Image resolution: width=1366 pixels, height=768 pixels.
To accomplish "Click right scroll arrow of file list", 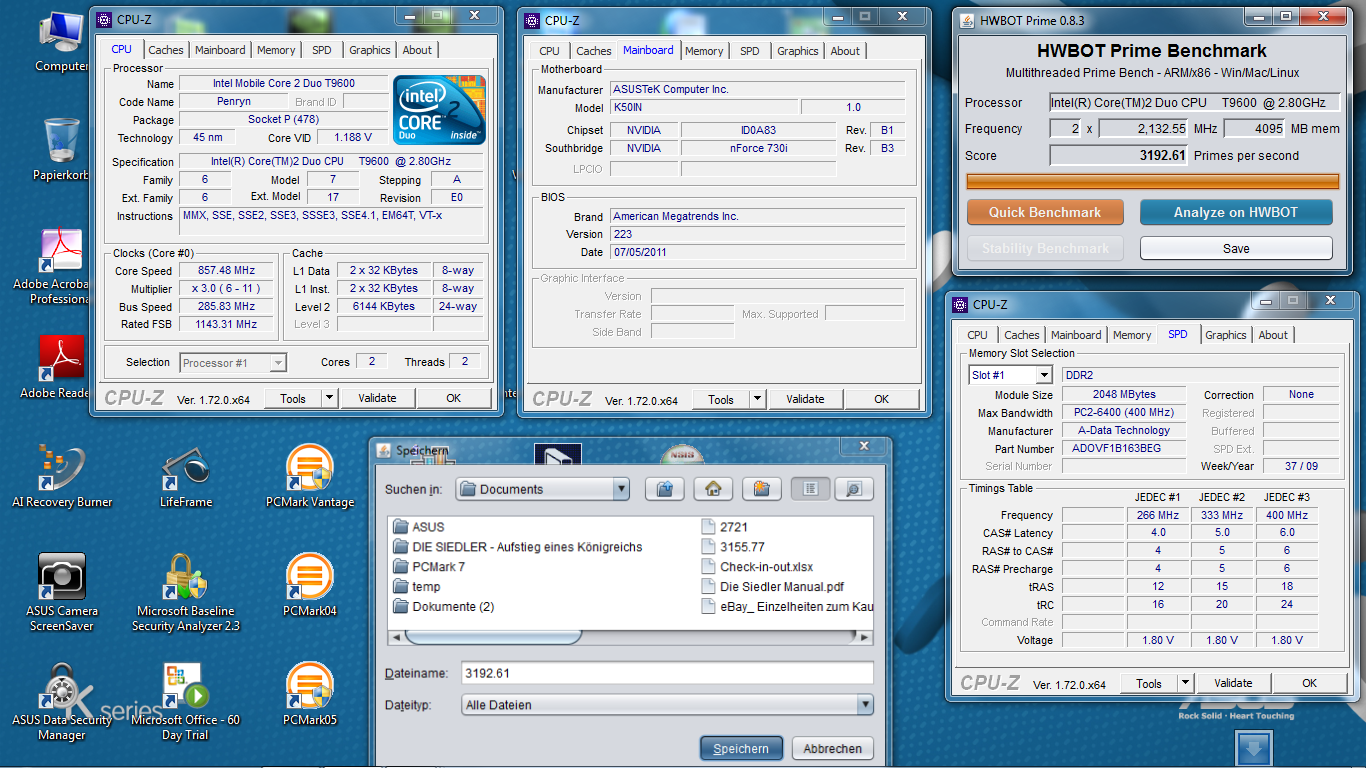I will click(866, 636).
